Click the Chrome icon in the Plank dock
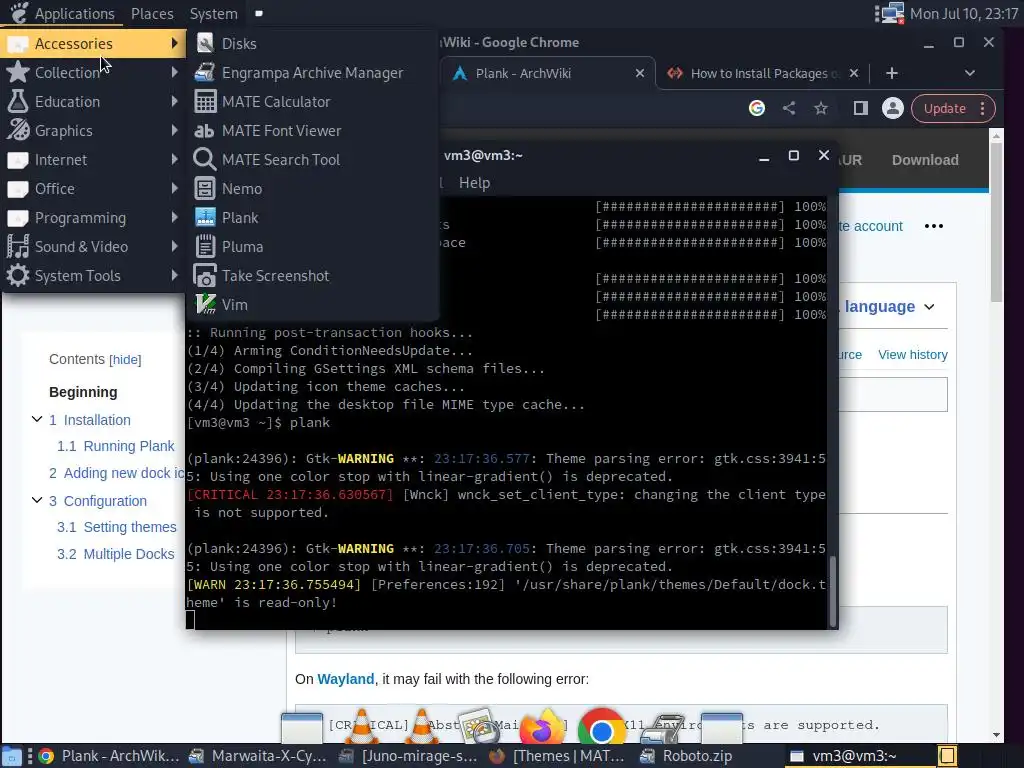1024x768 pixels. click(x=601, y=727)
